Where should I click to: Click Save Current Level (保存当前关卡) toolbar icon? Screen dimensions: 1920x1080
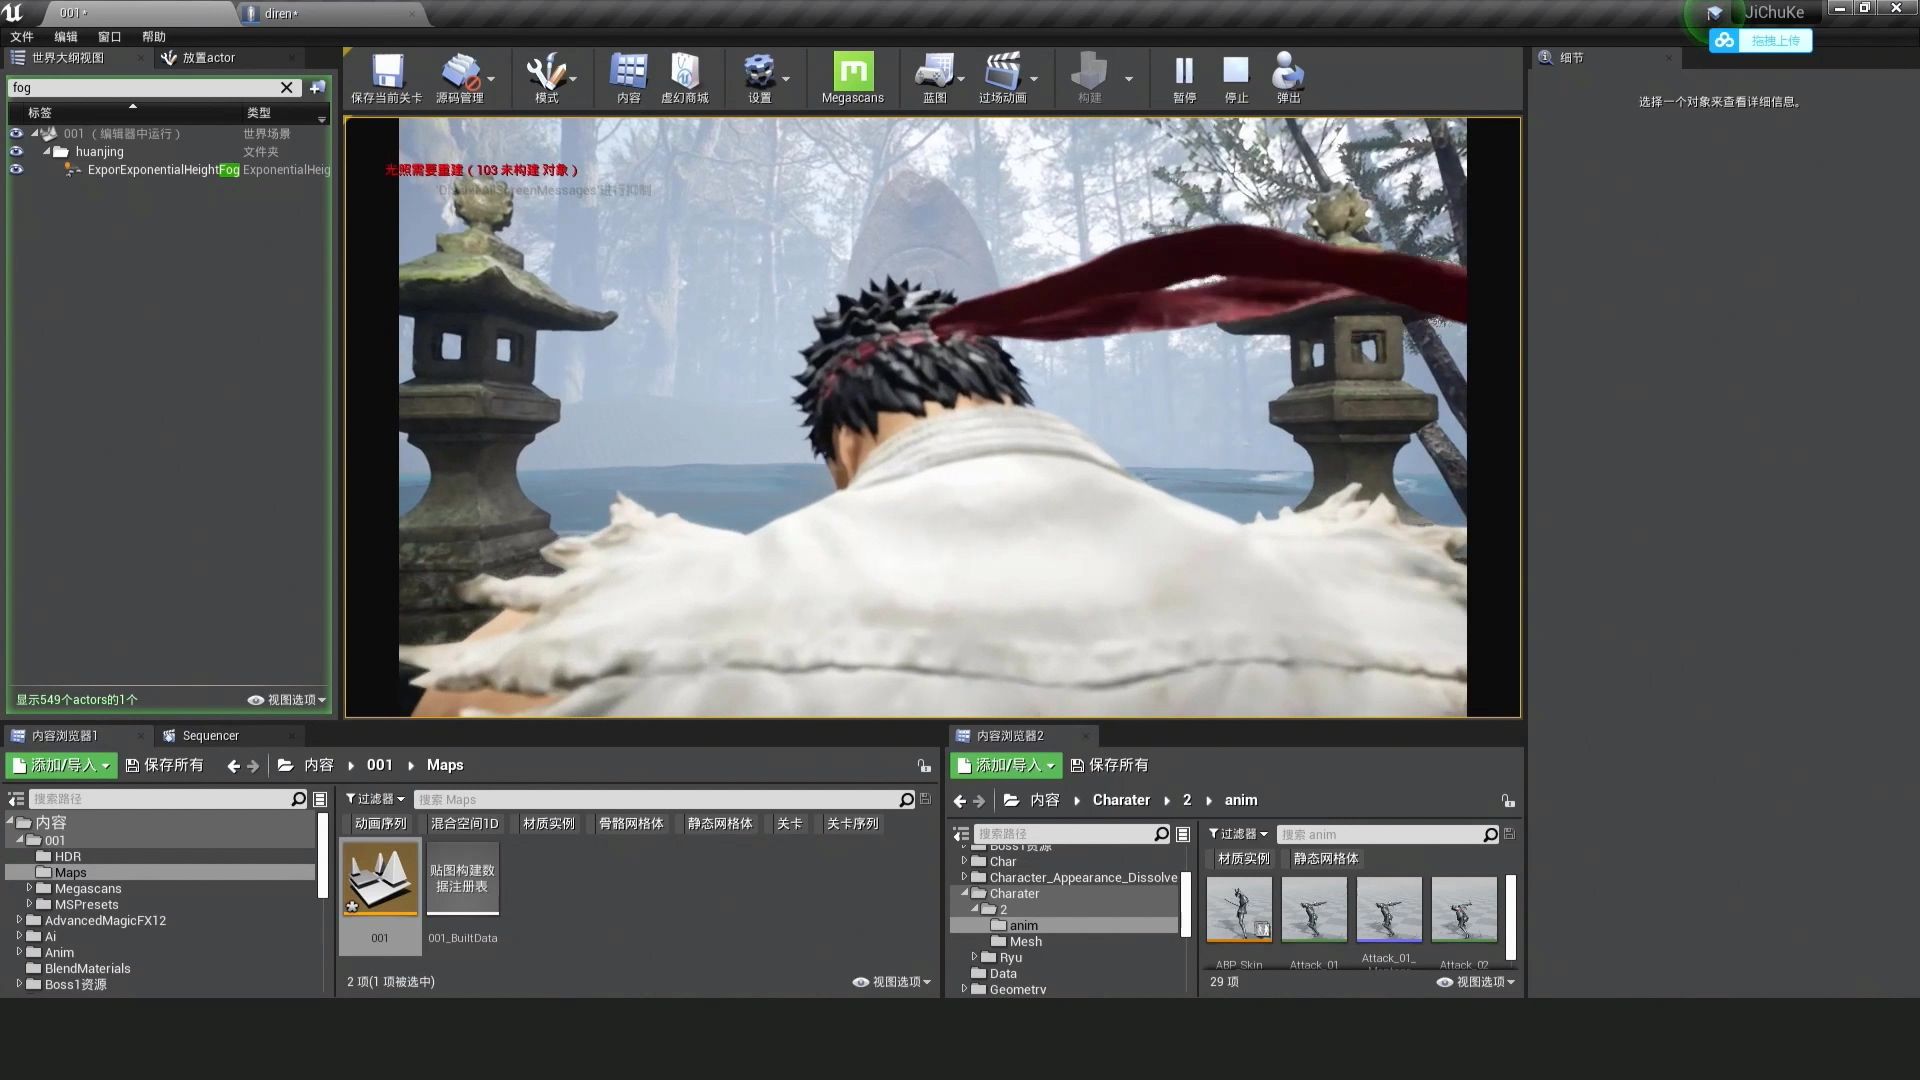[x=387, y=78]
